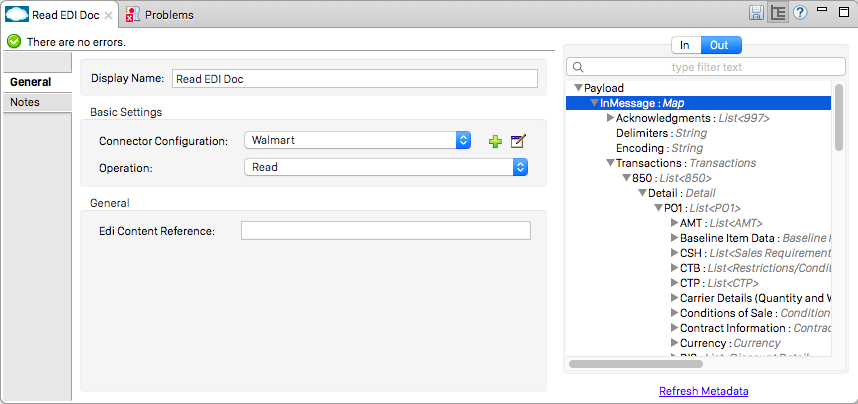The height and width of the screenshot is (404, 858).
Task: Switch metadata view to Out
Action: click(x=719, y=45)
